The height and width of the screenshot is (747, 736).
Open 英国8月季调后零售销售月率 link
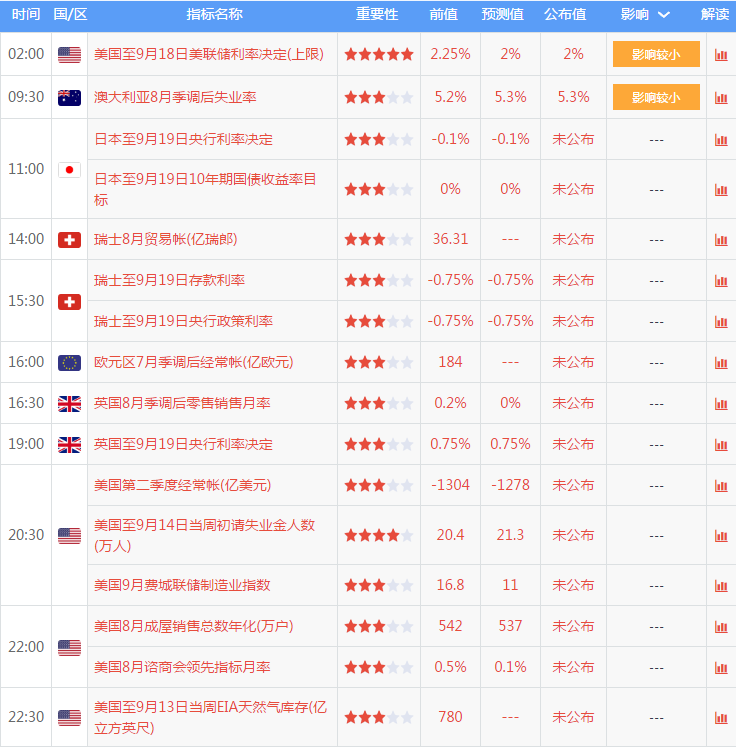tap(182, 403)
